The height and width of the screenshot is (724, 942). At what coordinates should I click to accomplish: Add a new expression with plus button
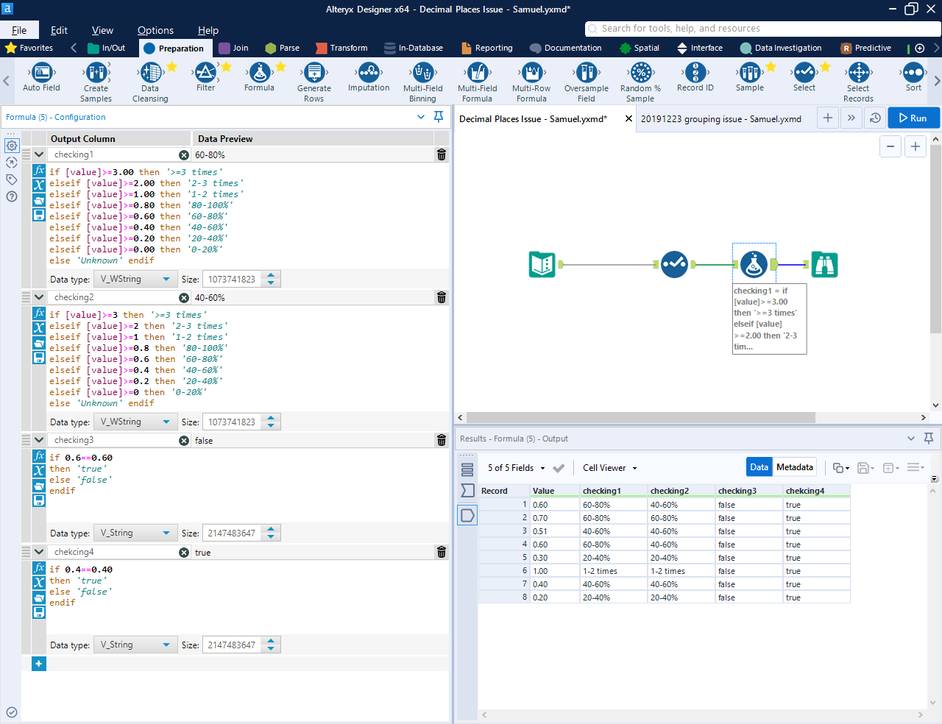[x=39, y=663]
